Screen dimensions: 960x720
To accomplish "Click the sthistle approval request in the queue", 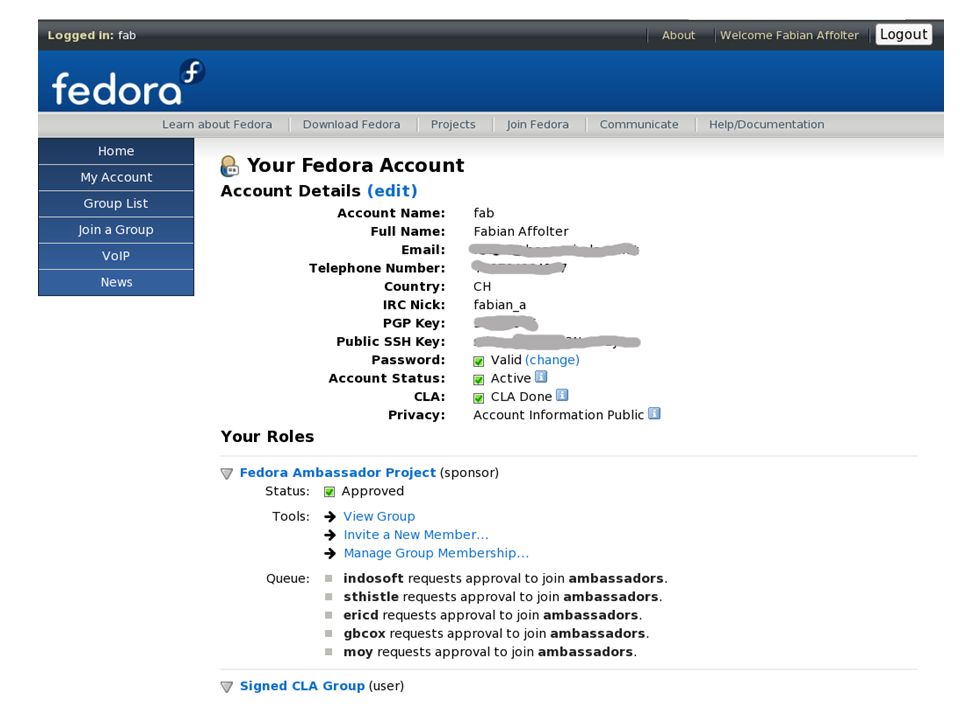I will click(503, 597).
